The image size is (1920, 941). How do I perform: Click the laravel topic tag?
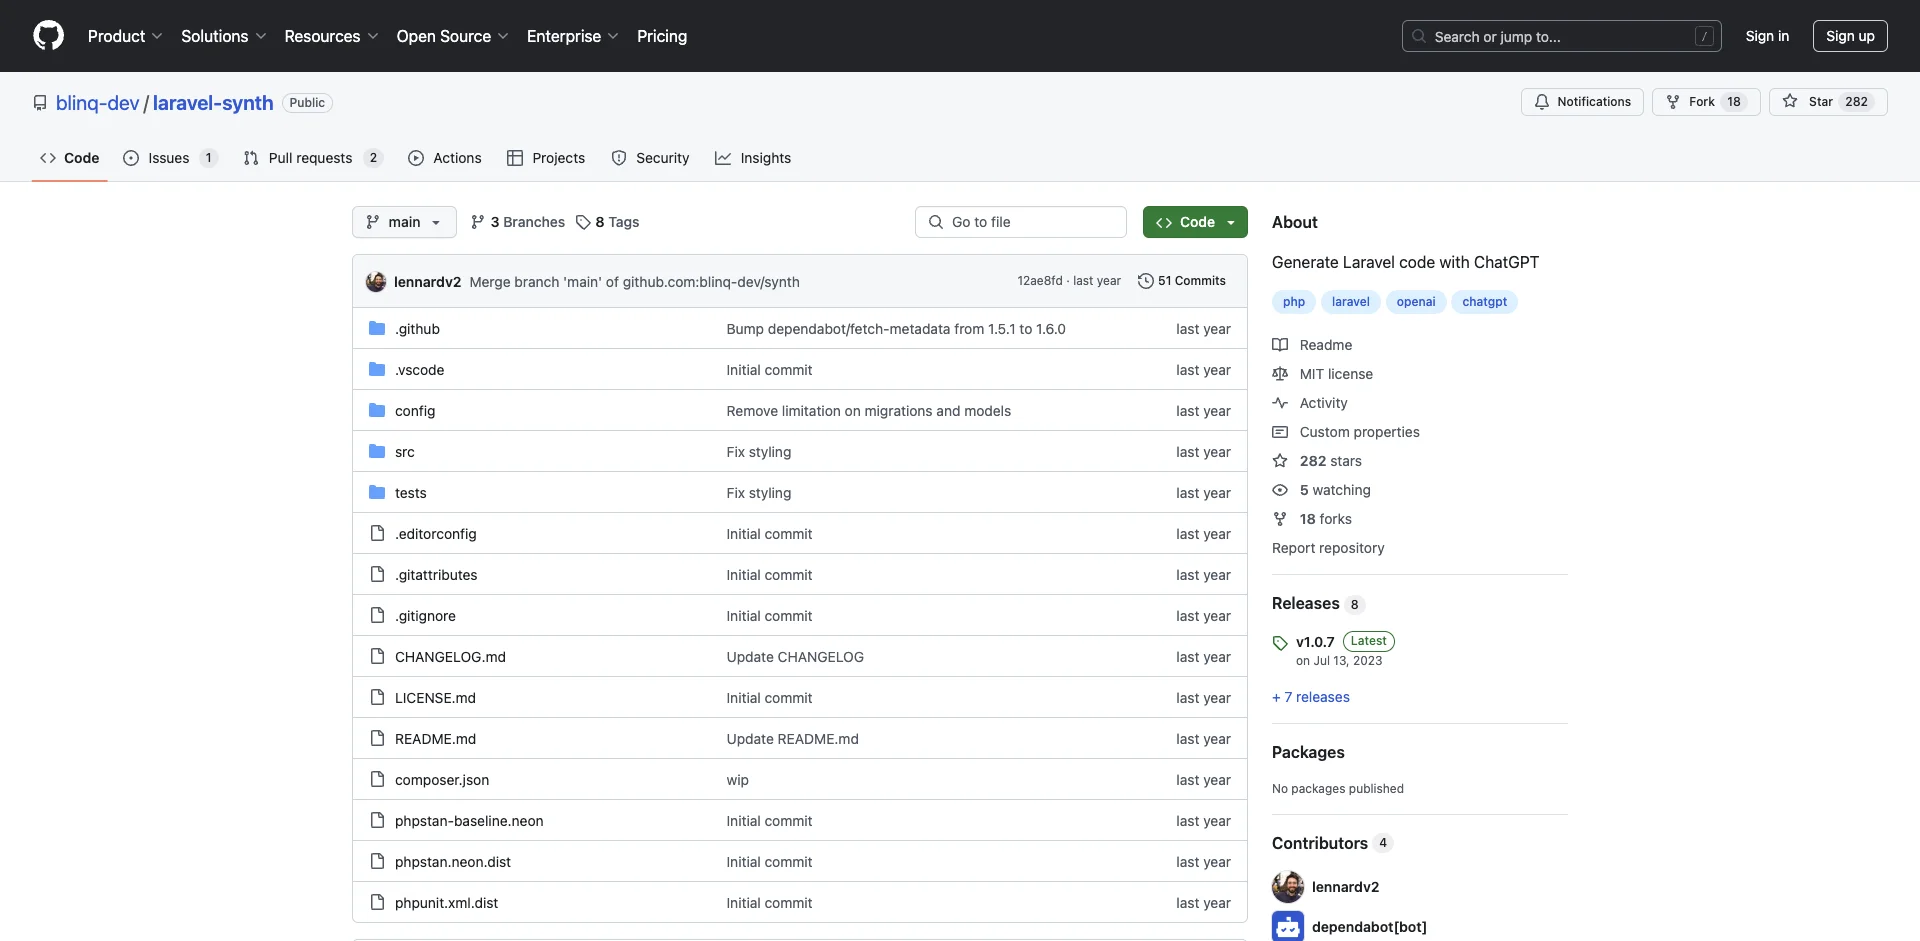pos(1351,302)
